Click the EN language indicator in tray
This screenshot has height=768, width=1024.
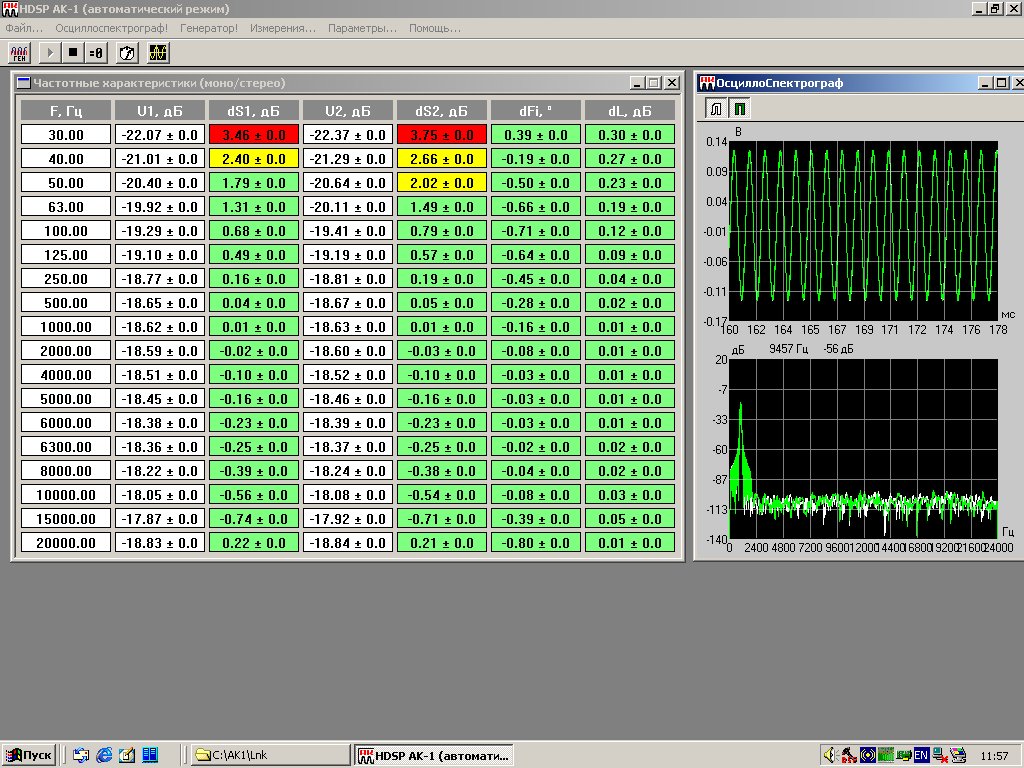[921, 755]
